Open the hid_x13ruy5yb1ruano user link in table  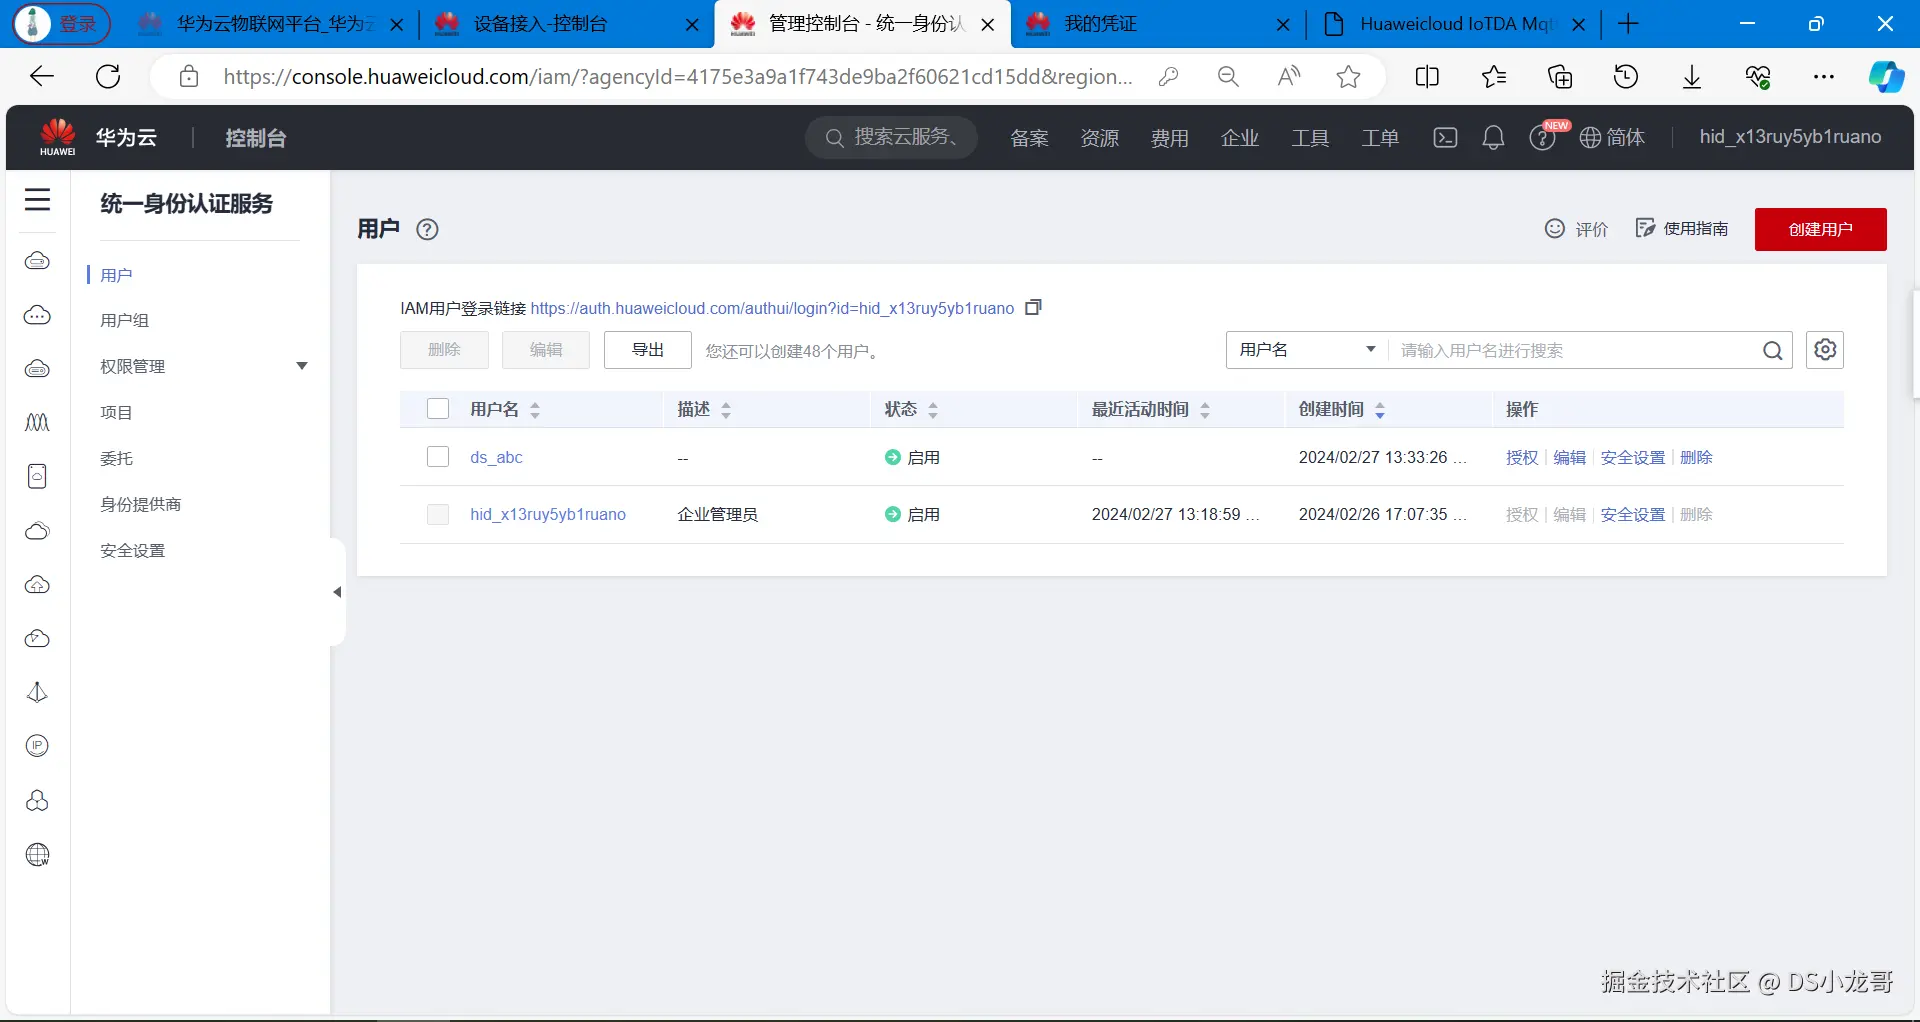click(x=548, y=514)
